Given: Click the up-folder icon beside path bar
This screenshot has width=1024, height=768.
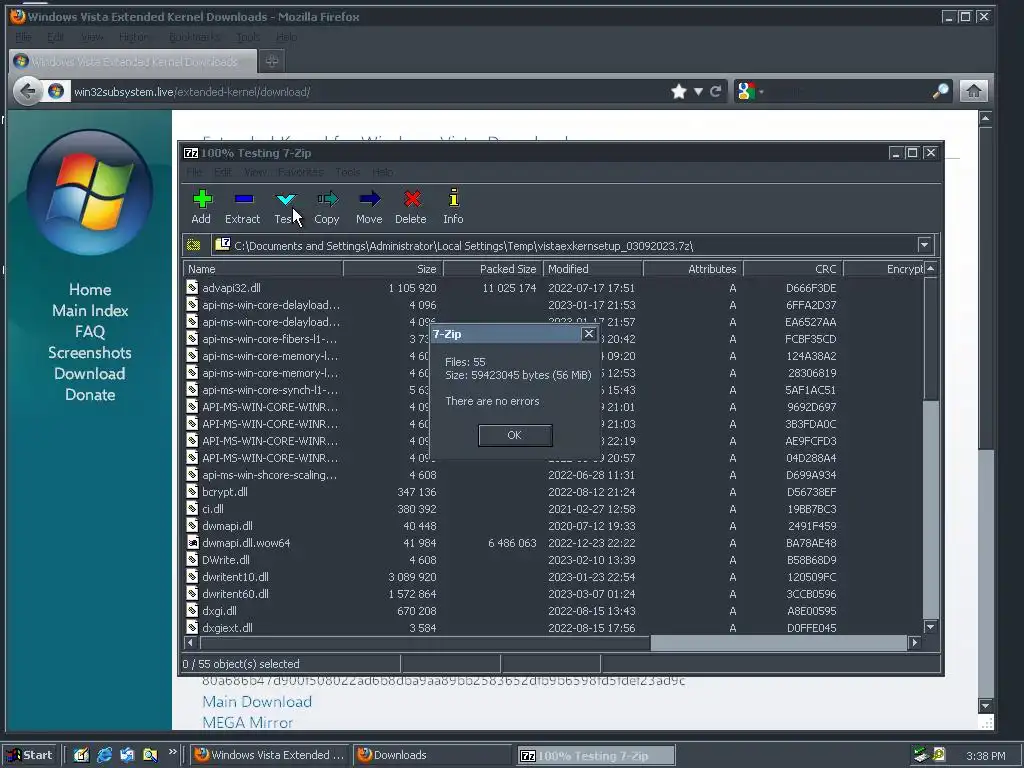Looking at the screenshot, I should click(193, 246).
